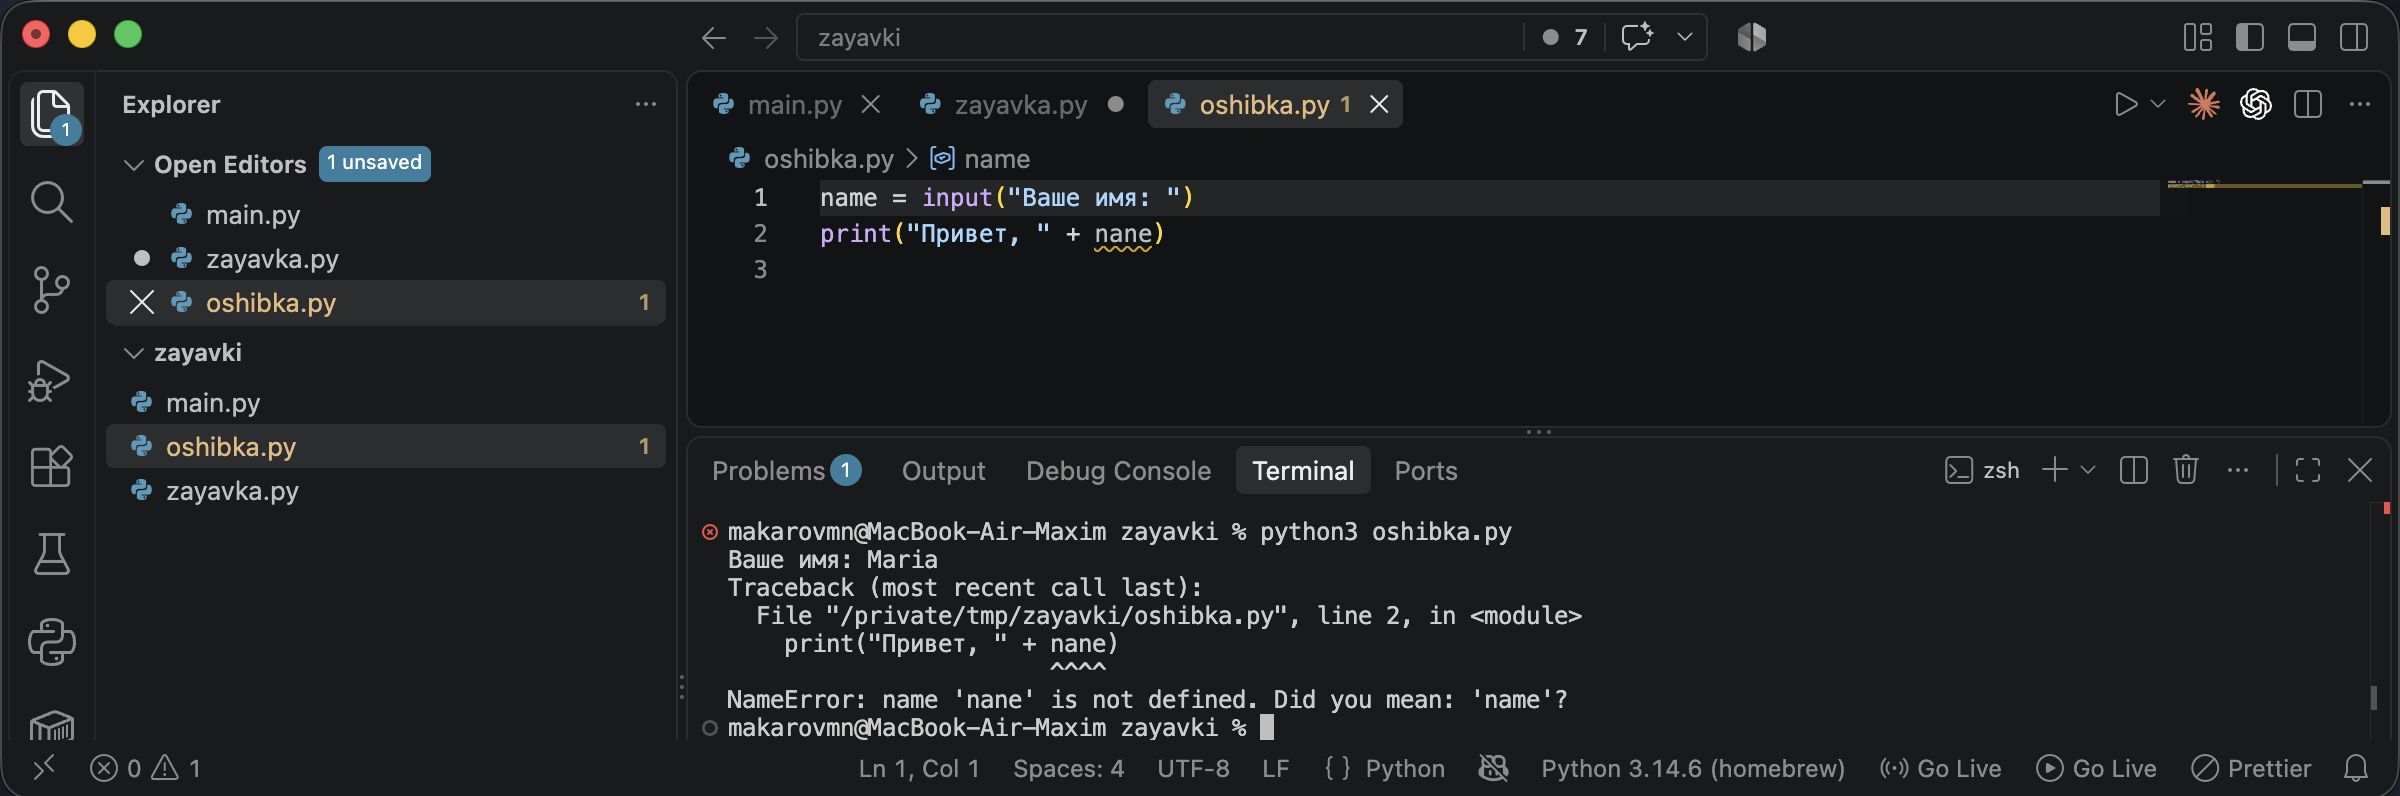
Task: Expand the Run button dropdown arrow
Action: 2158,104
